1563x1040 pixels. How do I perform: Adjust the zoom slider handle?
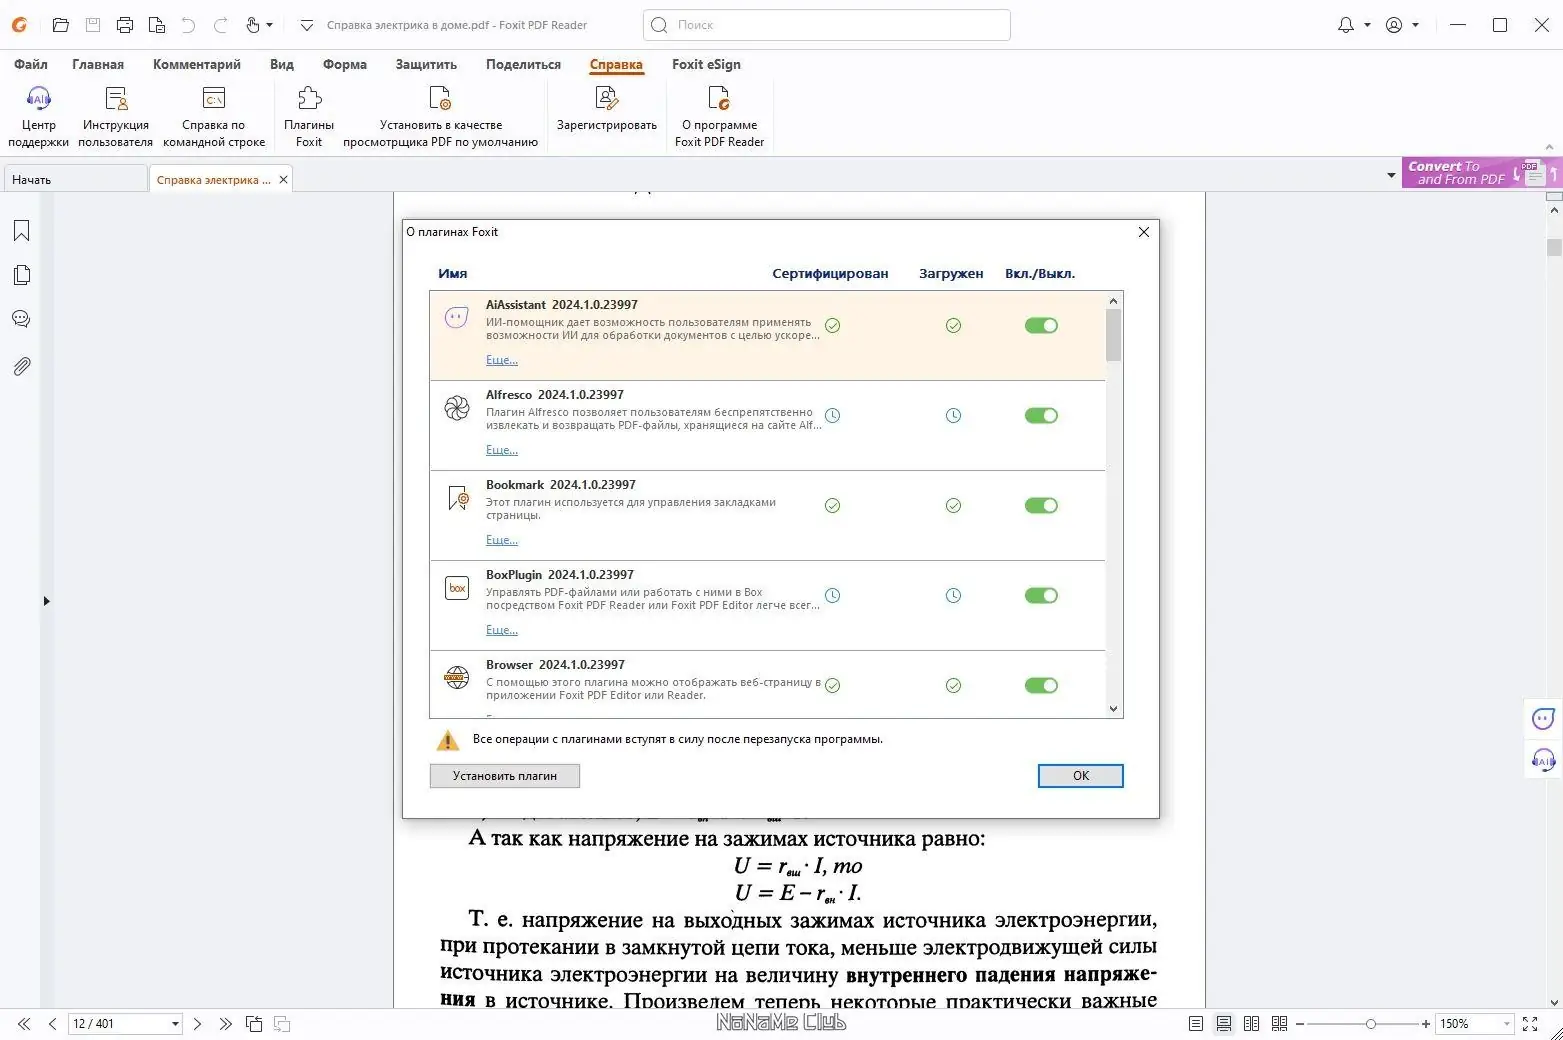(x=1371, y=1024)
